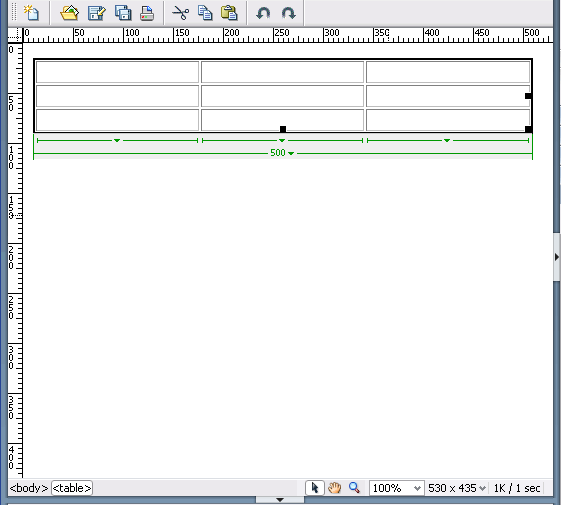561x505 pixels.
Task: Select the <body> tag in tag selector
Action: 29,488
